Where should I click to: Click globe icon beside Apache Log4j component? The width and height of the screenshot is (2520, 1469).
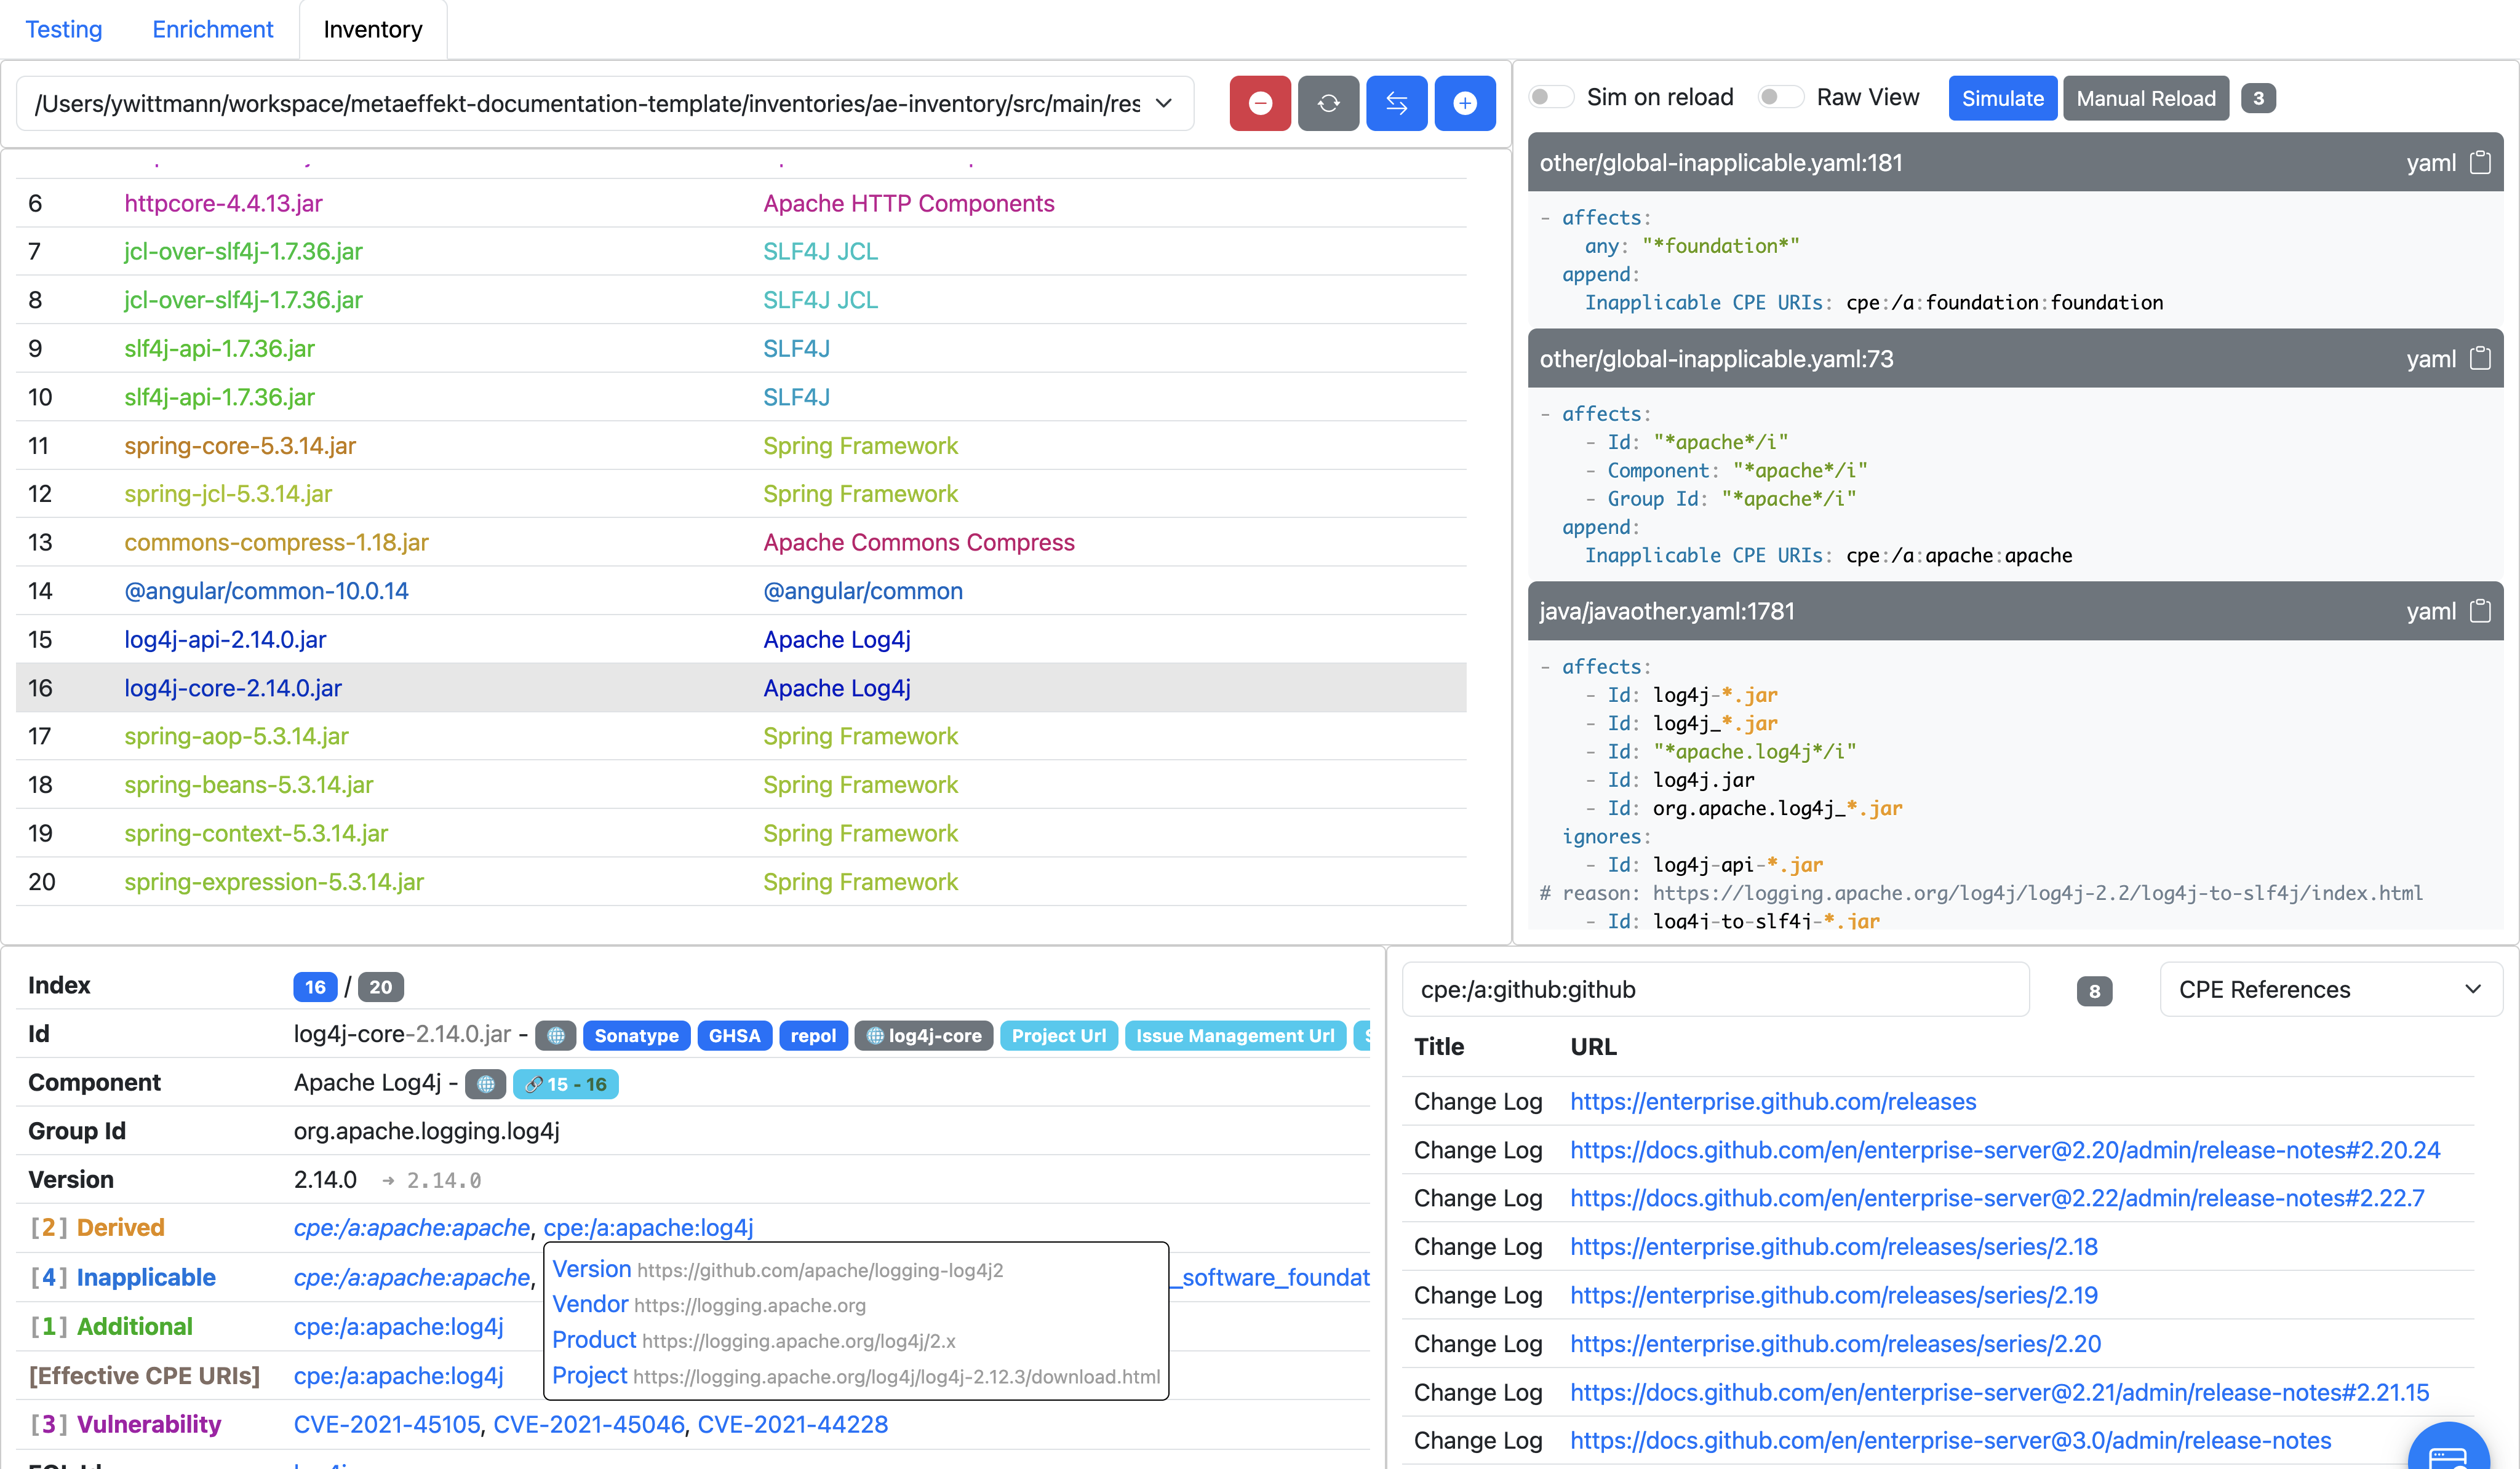(486, 1083)
